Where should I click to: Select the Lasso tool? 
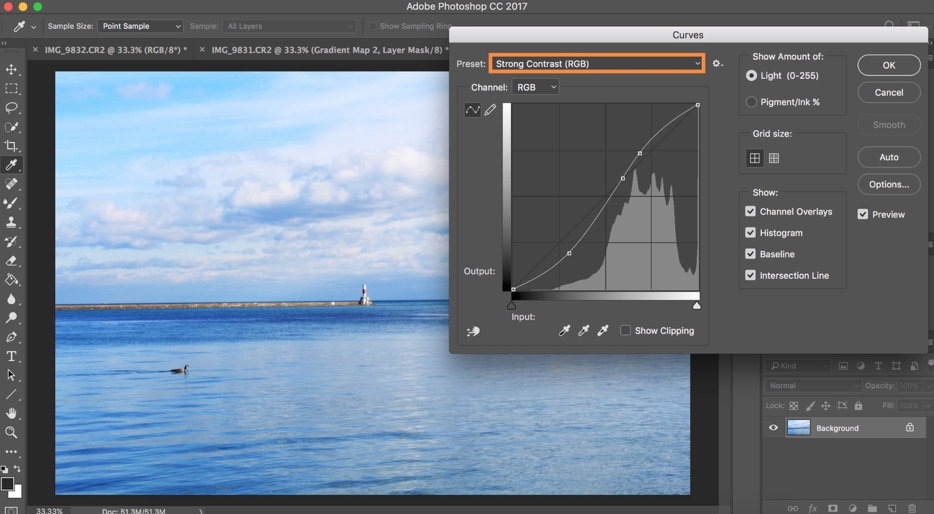[11, 108]
